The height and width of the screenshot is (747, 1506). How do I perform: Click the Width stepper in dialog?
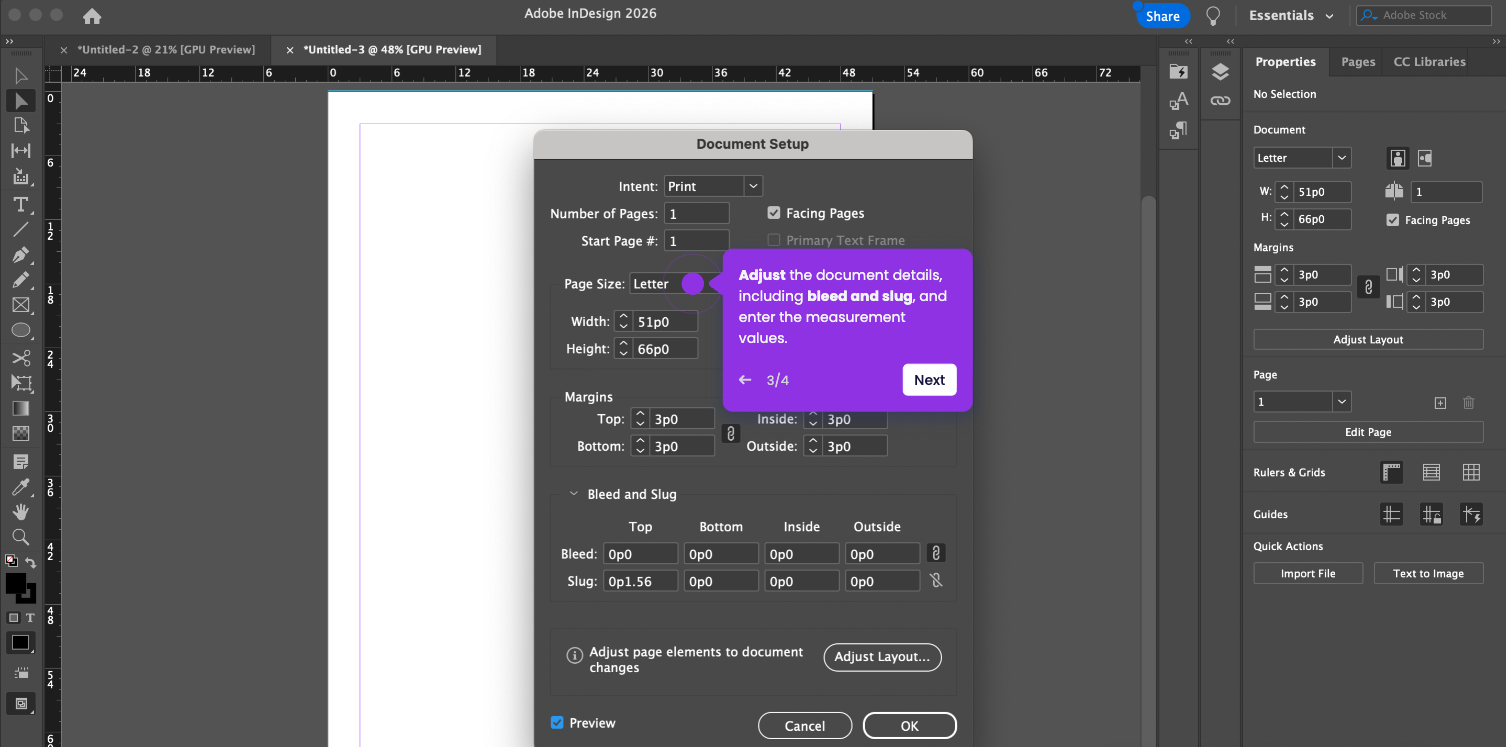623,322
